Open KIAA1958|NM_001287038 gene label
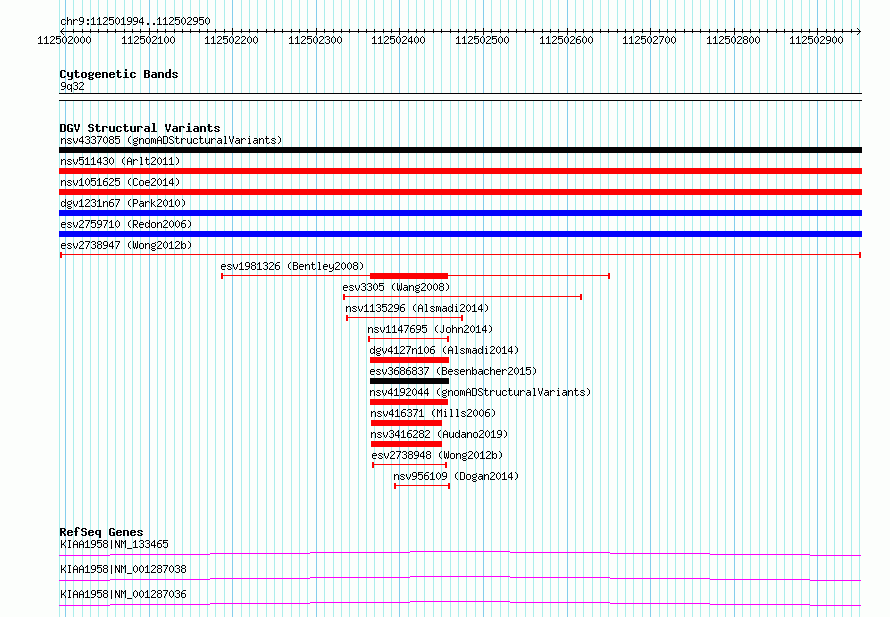 click(123, 569)
